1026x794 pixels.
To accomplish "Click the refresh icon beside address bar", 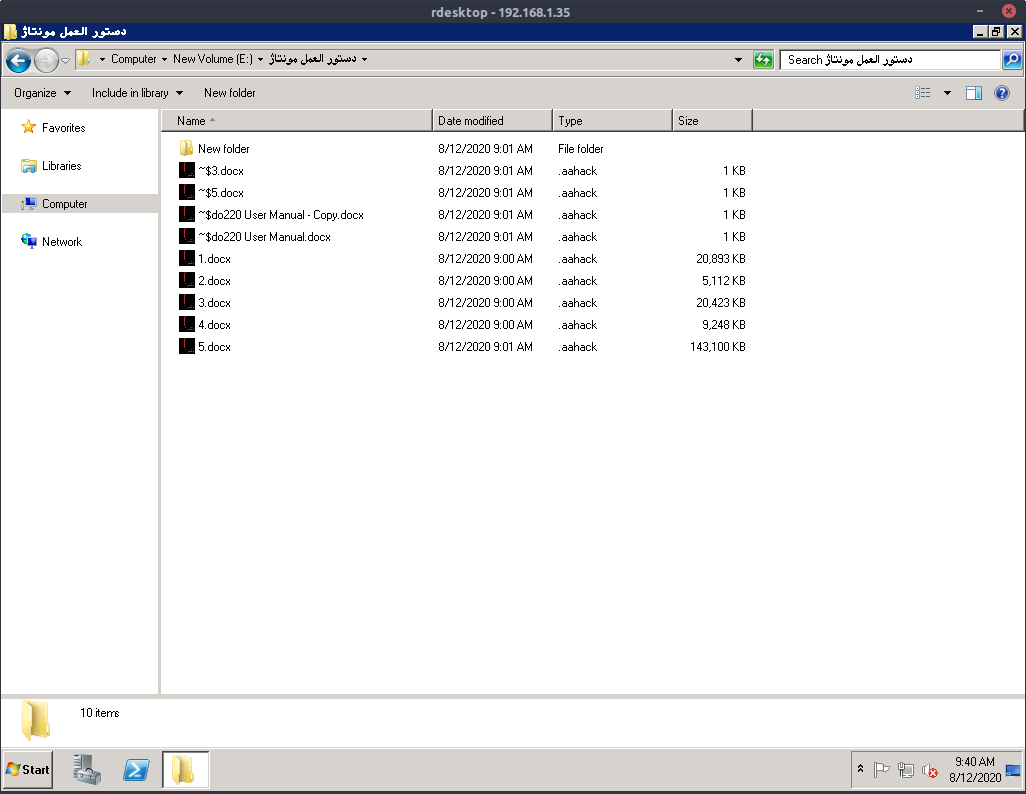I will [x=763, y=60].
